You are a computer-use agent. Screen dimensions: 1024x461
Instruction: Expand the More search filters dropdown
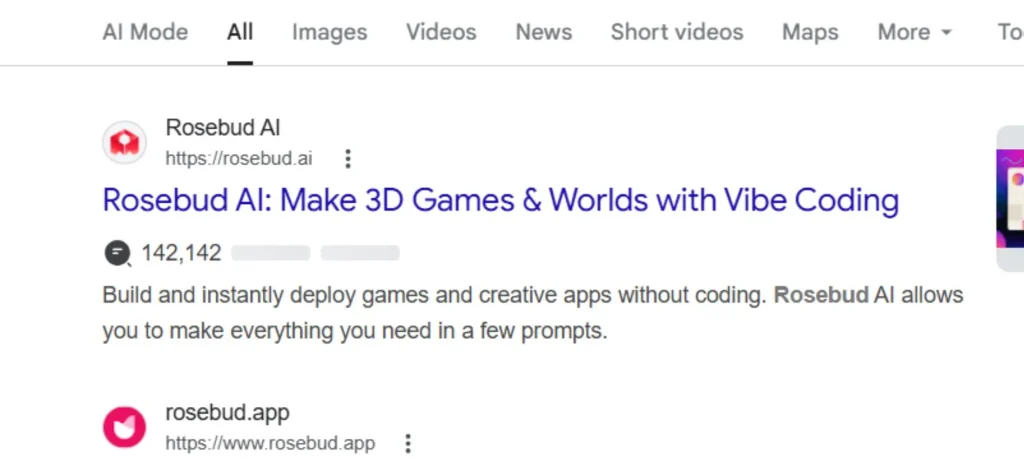914,32
